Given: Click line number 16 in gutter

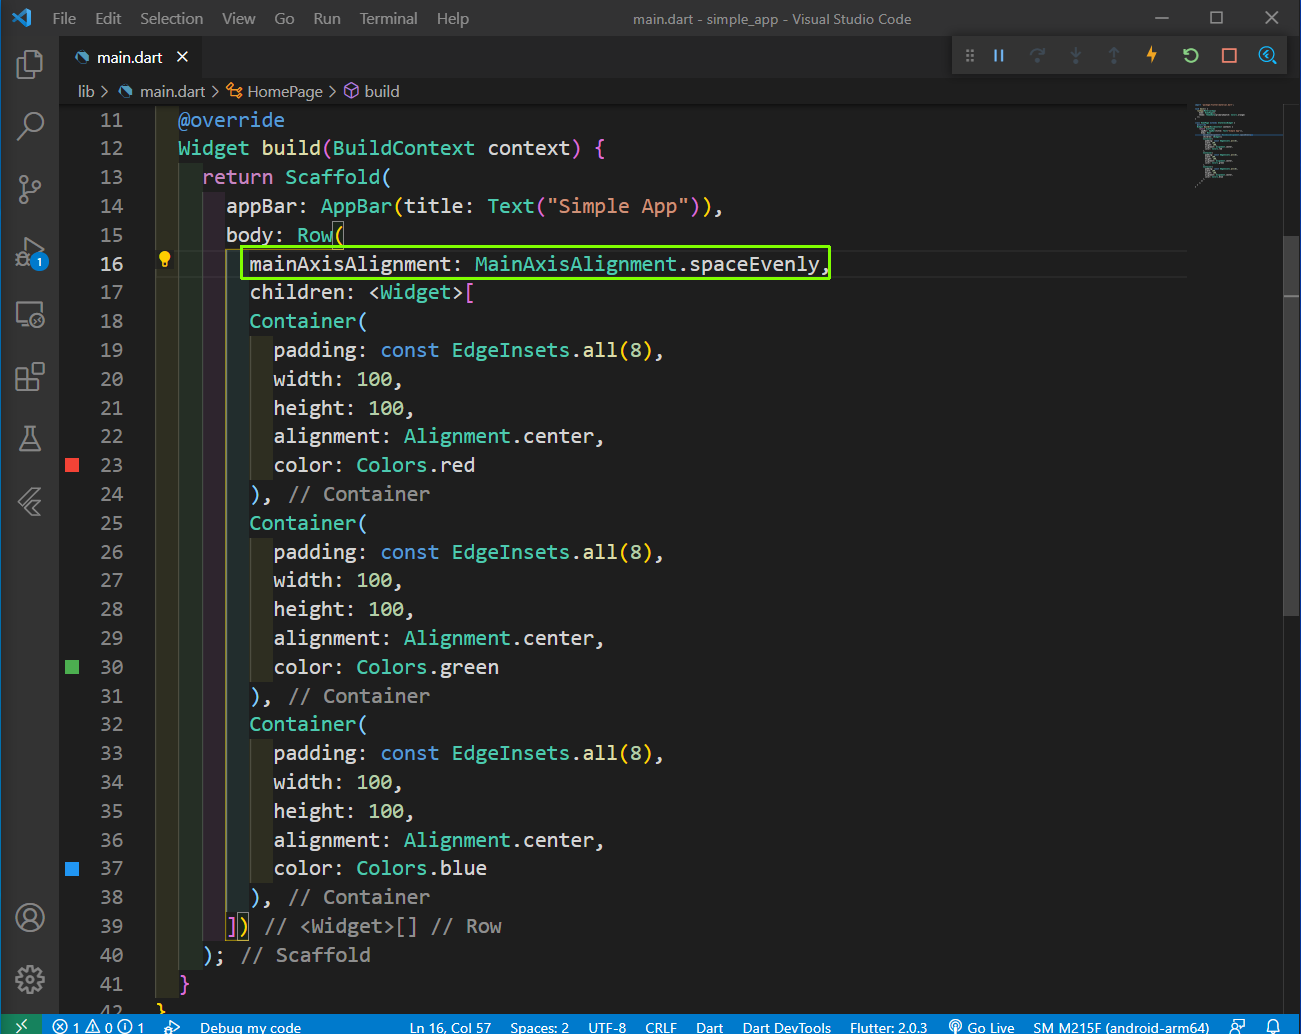Looking at the screenshot, I should [x=112, y=264].
